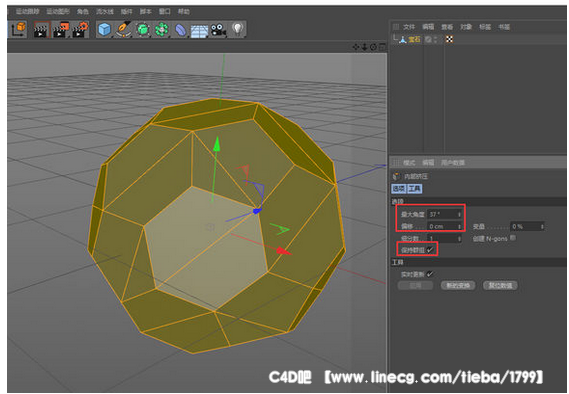Click the 复位数值 button
Screen dimensions: 569x394
click(500, 286)
